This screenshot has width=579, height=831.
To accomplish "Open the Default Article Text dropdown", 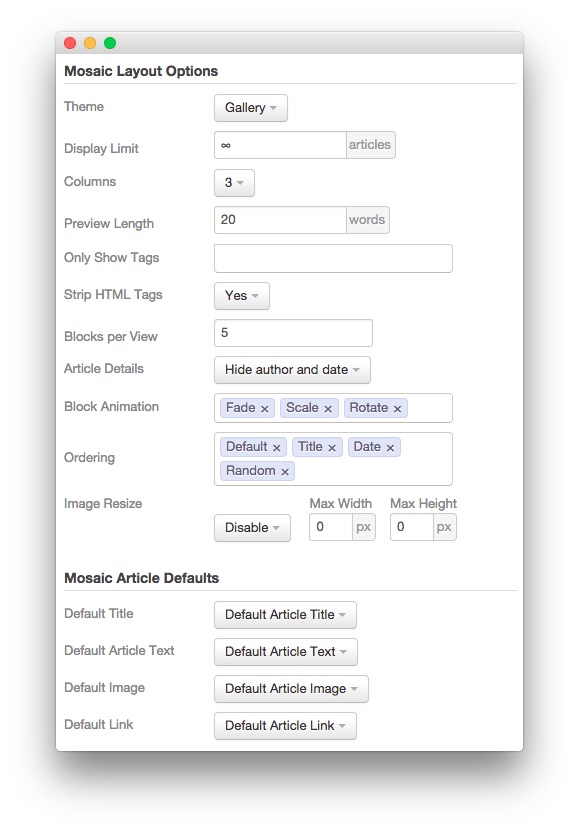I will point(286,652).
